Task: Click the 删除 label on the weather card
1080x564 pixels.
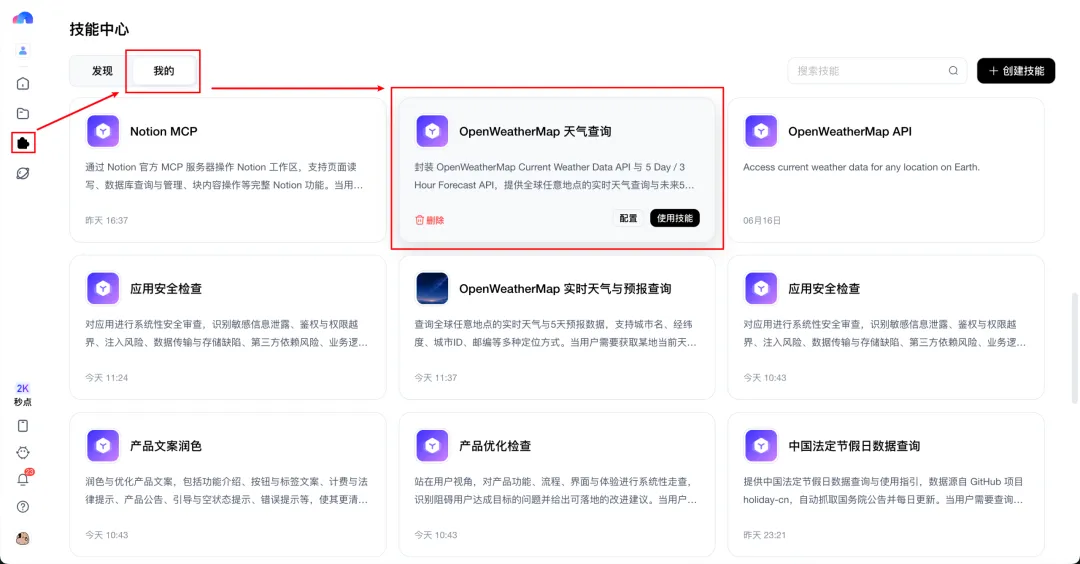Action: coord(435,220)
